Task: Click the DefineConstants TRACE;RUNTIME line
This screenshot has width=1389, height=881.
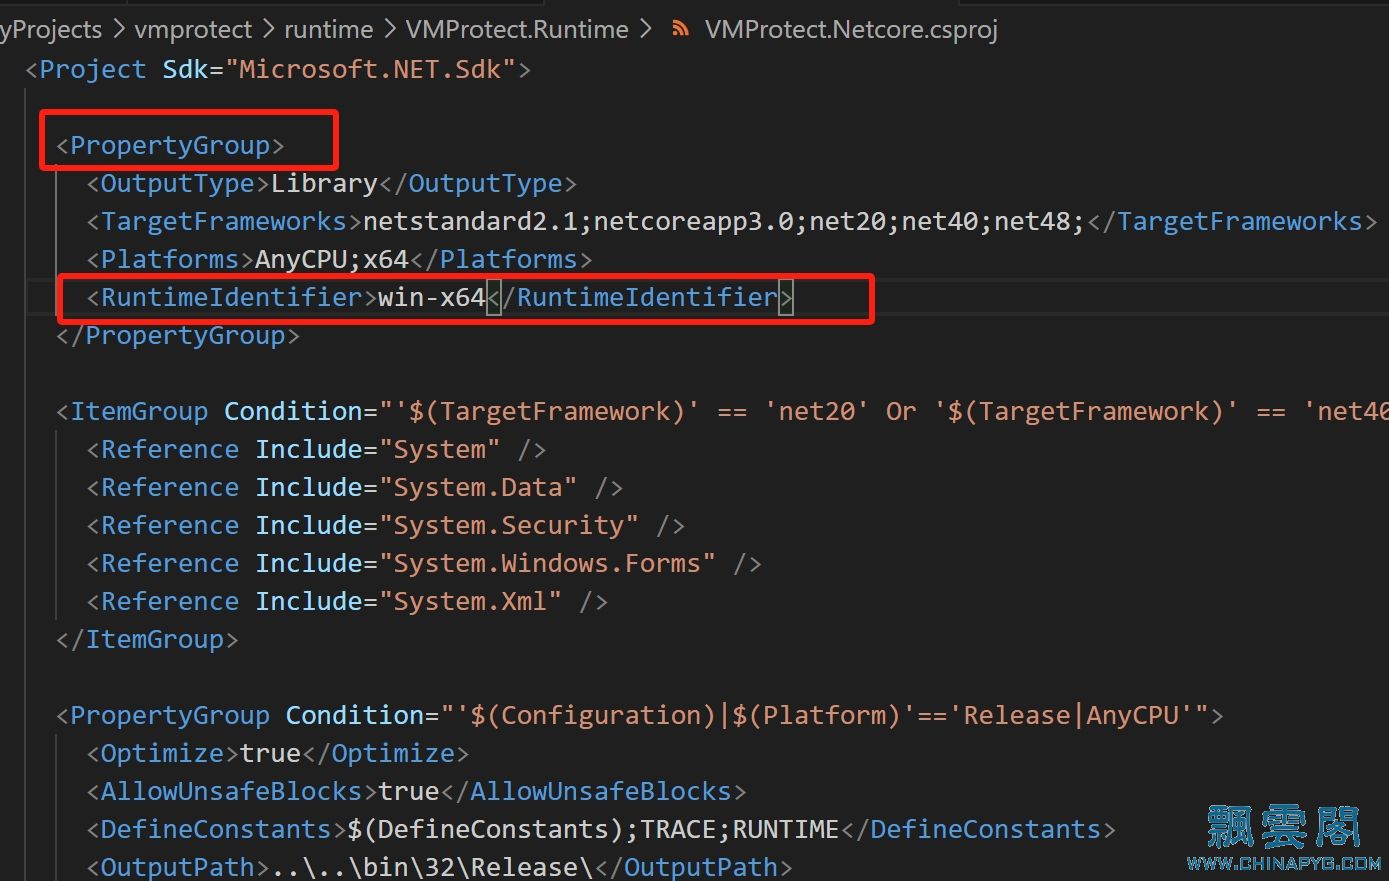Action: coord(601,830)
